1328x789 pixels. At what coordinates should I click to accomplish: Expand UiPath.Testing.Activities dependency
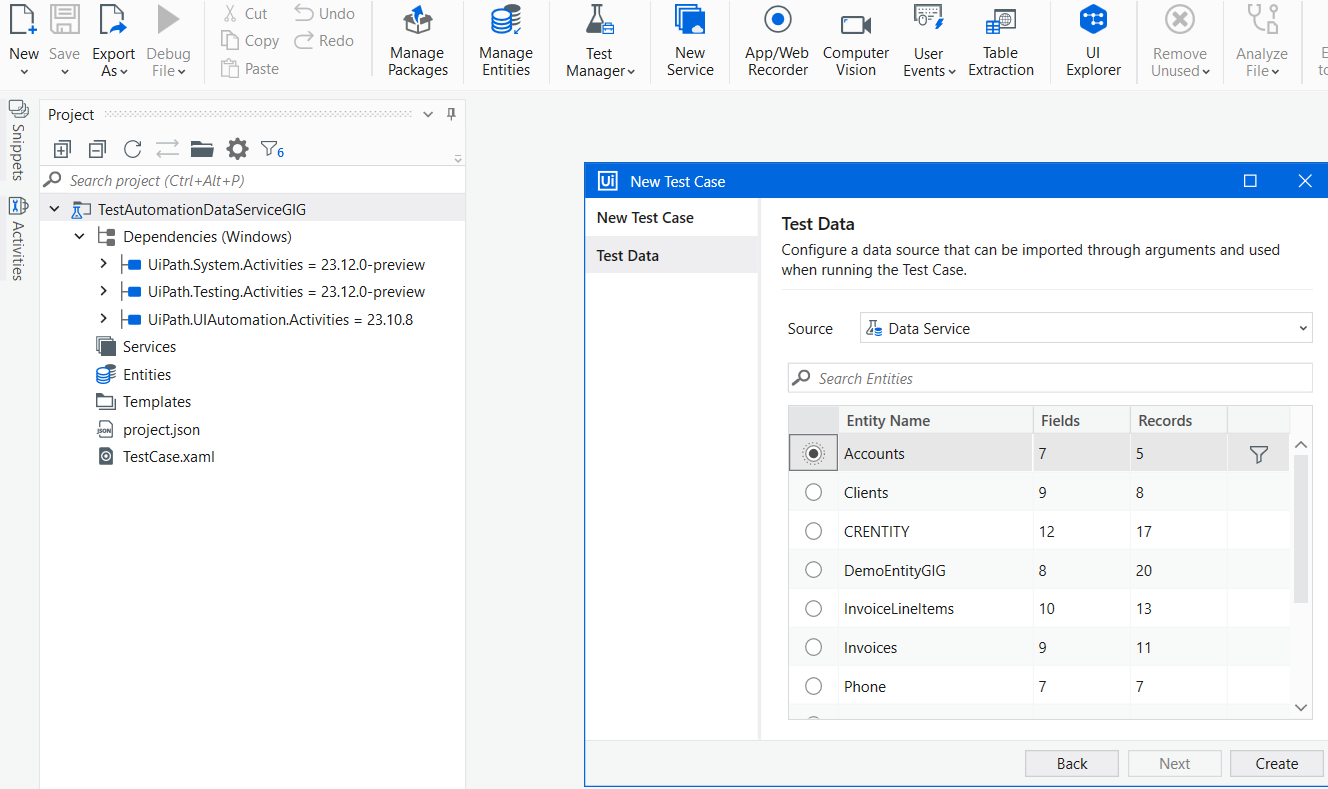pos(103,291)
